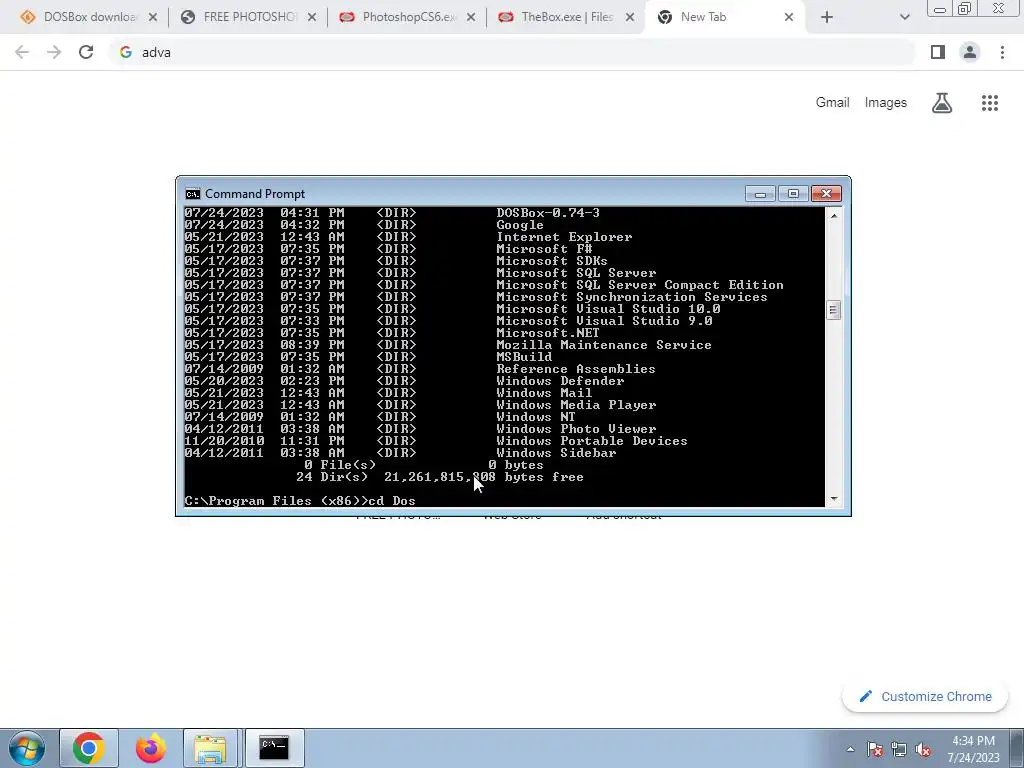Toggle the Chrome side panel icon
1024x768 pixels.
point(938,52)
